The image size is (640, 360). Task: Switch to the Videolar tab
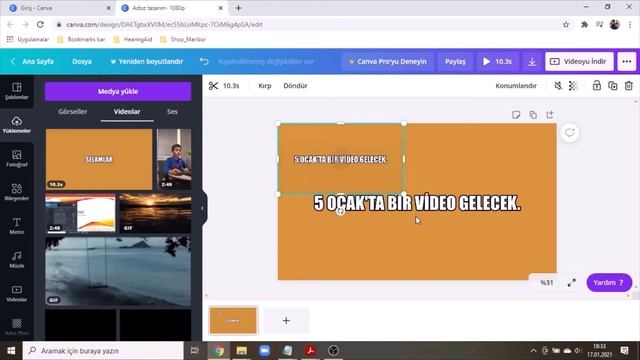[127, 111]
